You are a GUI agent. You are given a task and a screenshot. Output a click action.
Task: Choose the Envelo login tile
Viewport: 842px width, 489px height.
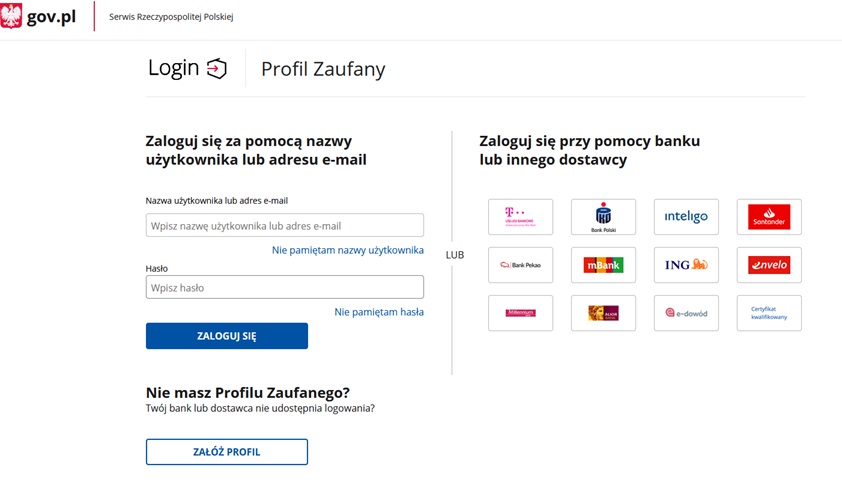tap(769, 265)
